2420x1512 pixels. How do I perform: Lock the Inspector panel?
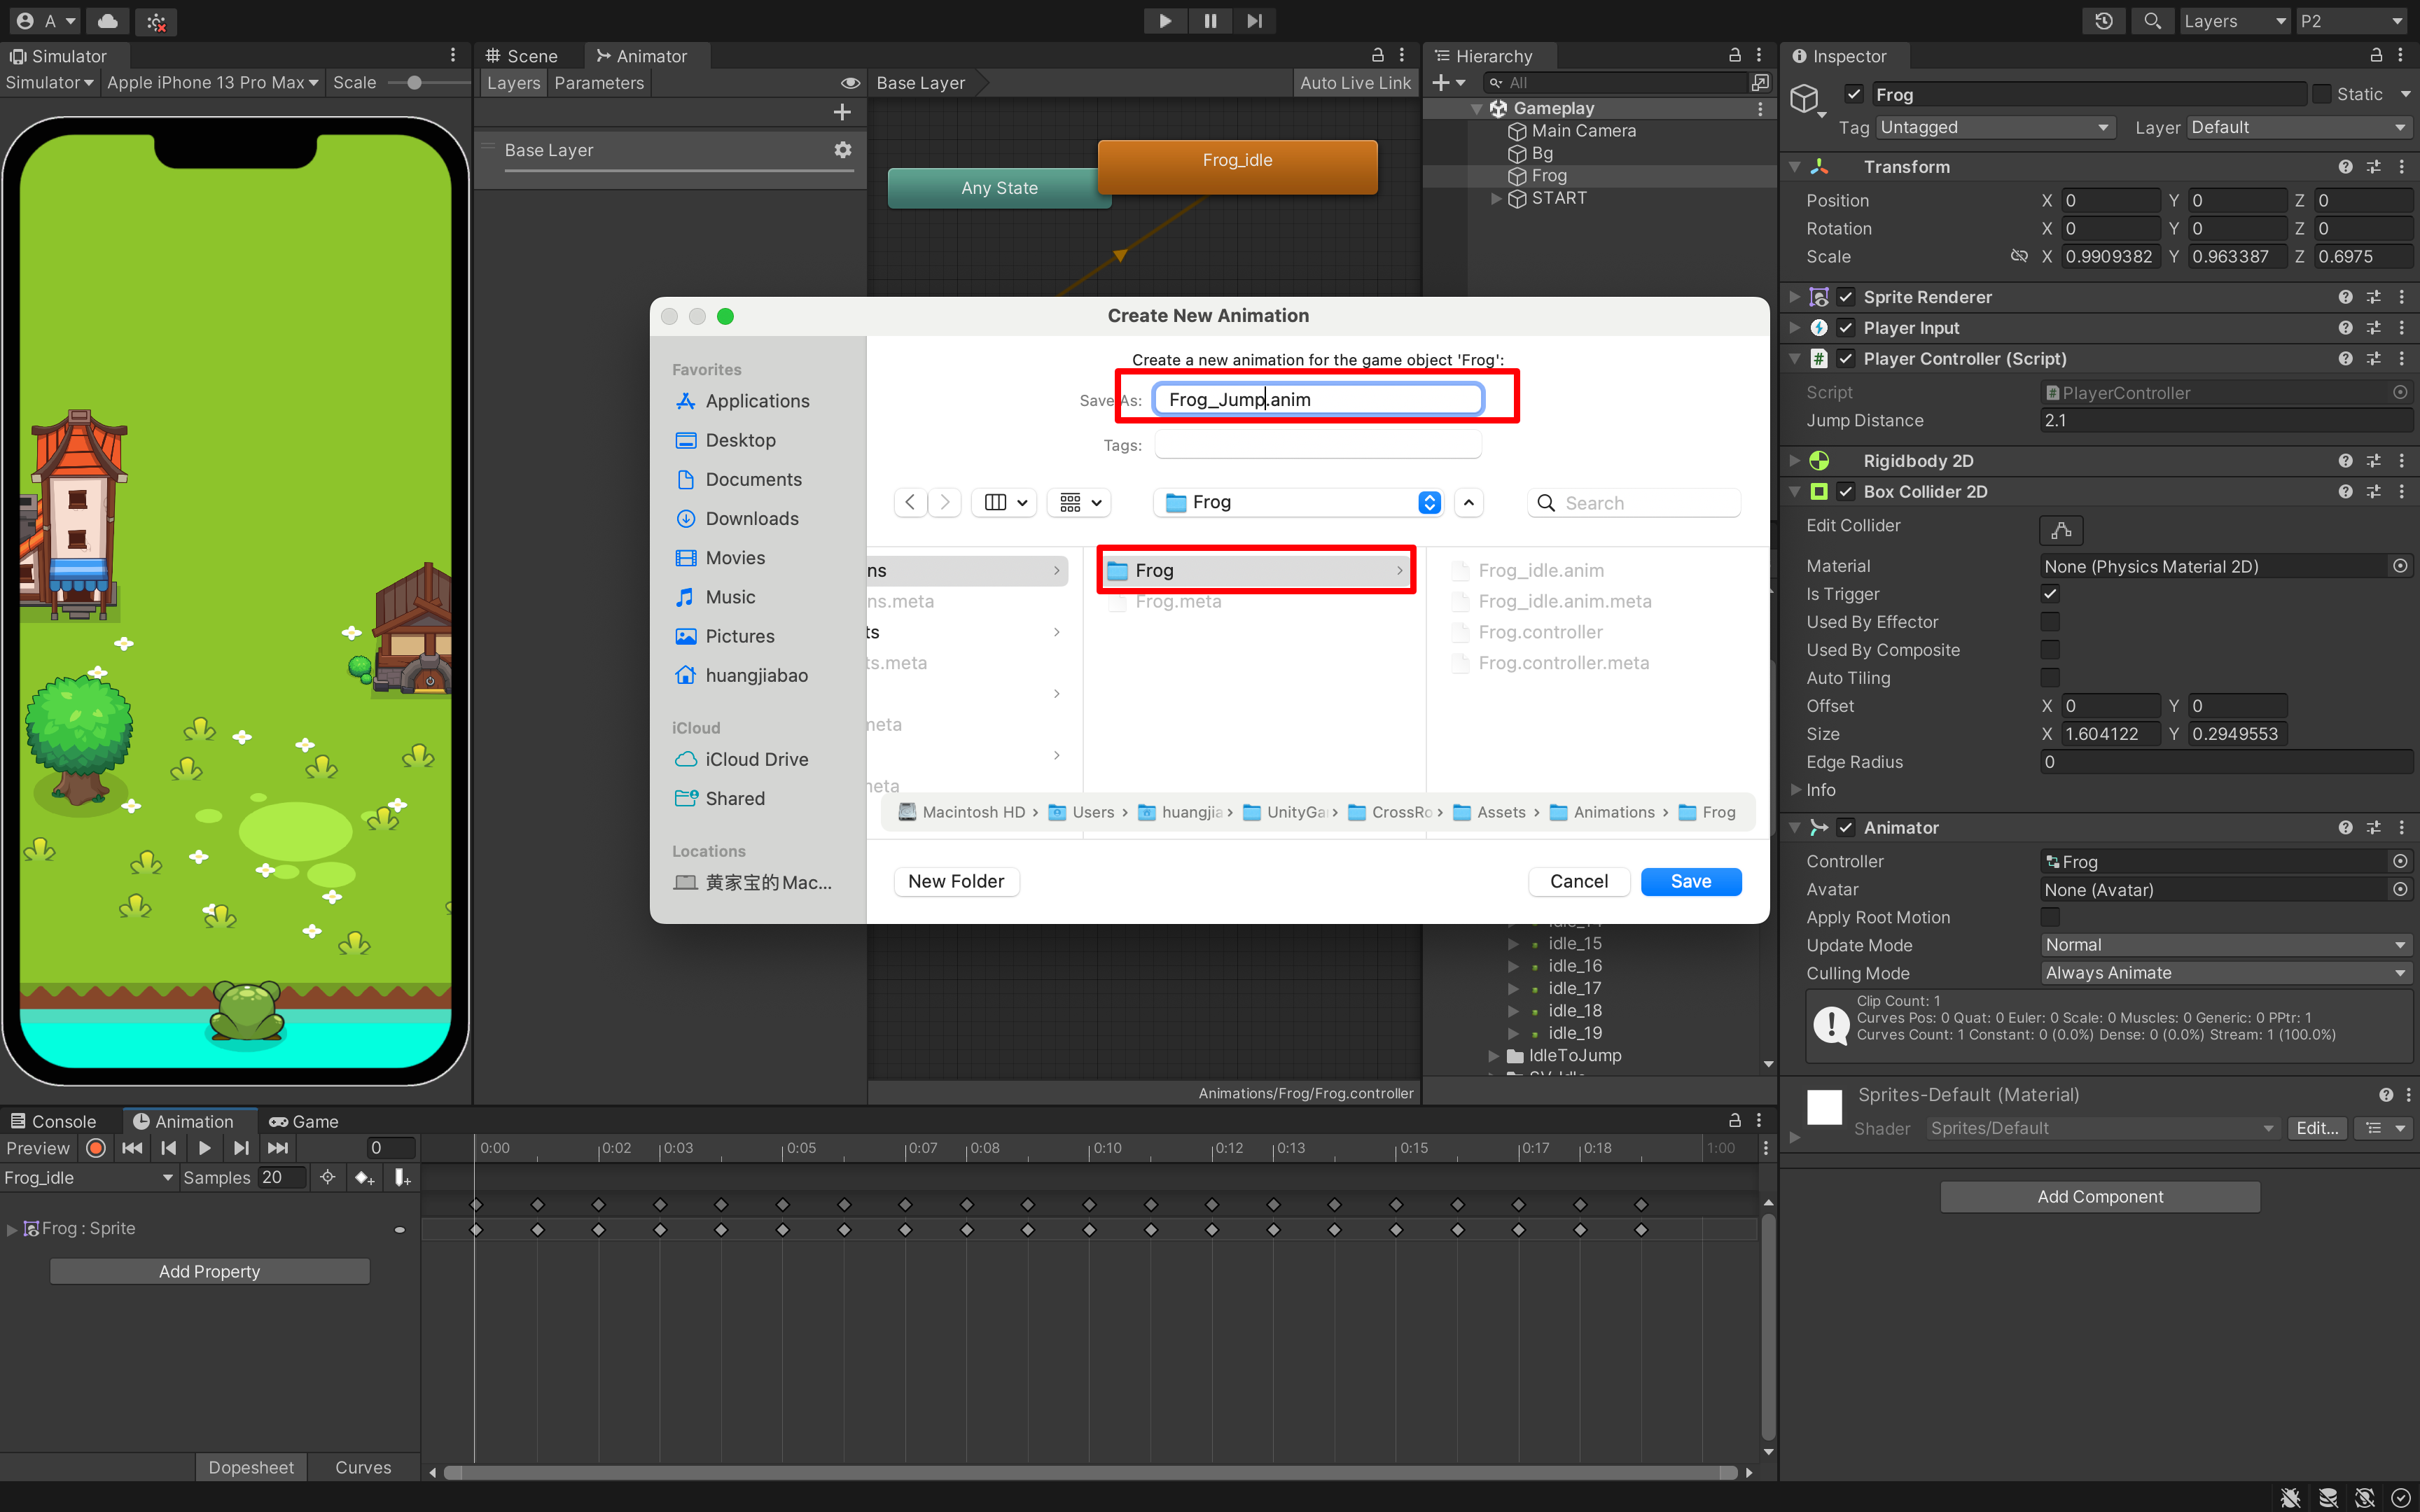[2376, 56]
